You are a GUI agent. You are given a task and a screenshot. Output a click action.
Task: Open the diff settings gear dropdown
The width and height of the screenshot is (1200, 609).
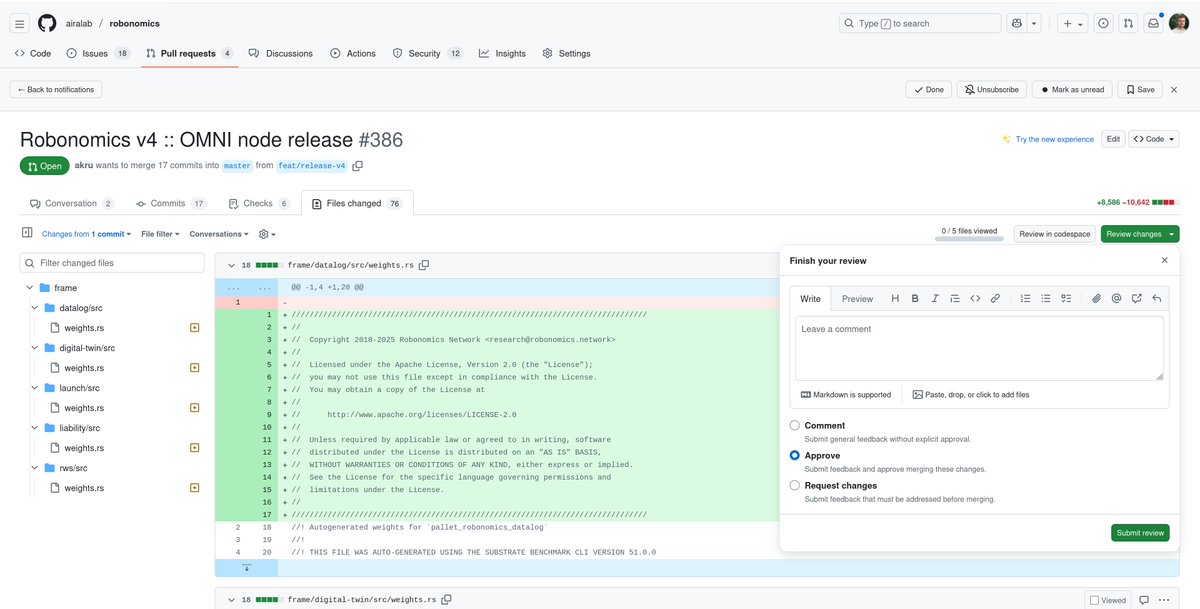267,234
